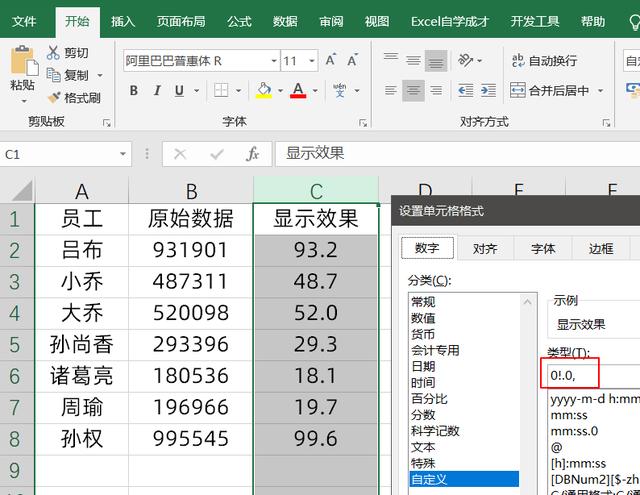
Task: Select align right icon
Action: coord(436,90)
